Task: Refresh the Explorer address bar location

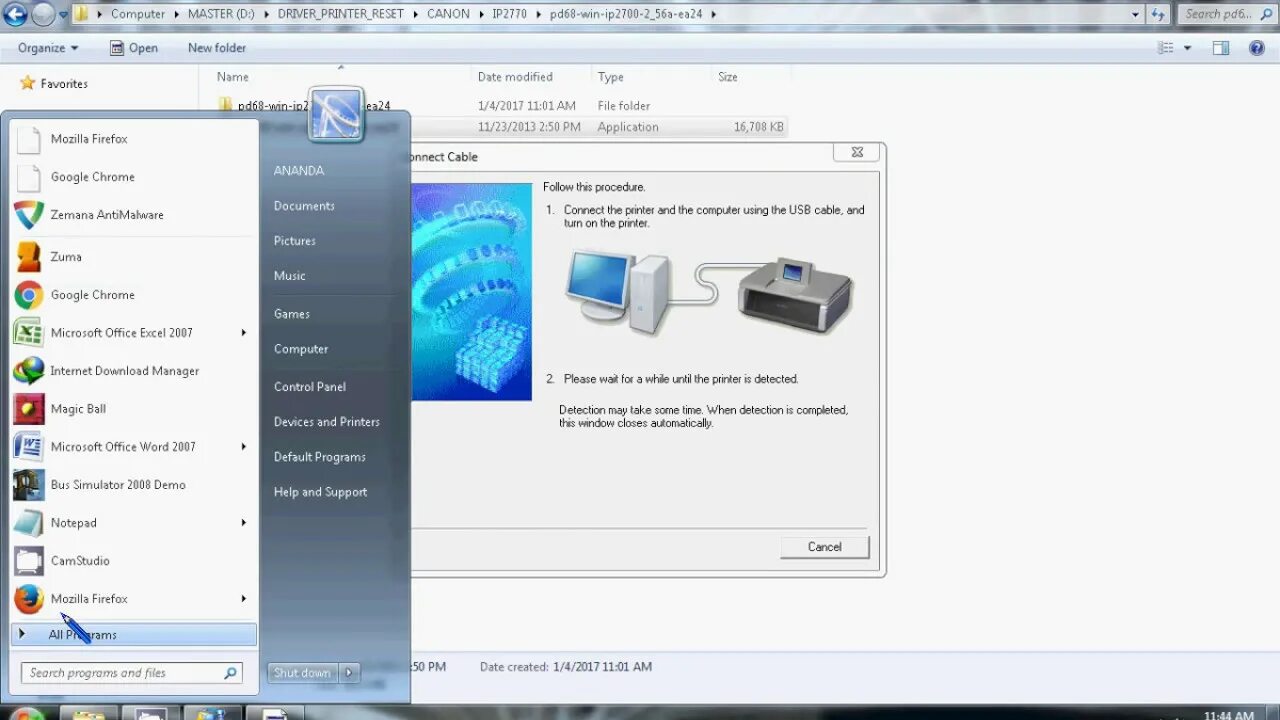Action: coord(1158,14)
